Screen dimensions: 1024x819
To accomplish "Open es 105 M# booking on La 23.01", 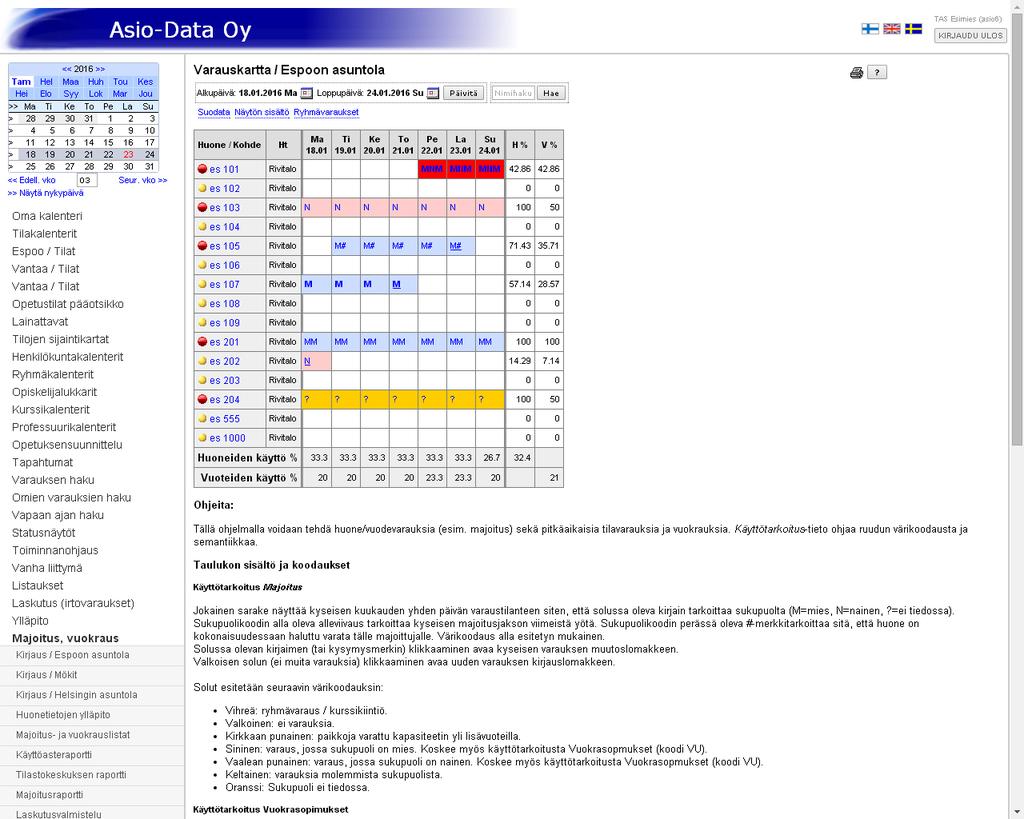I will pyautogui.click(x=460, y=246).
